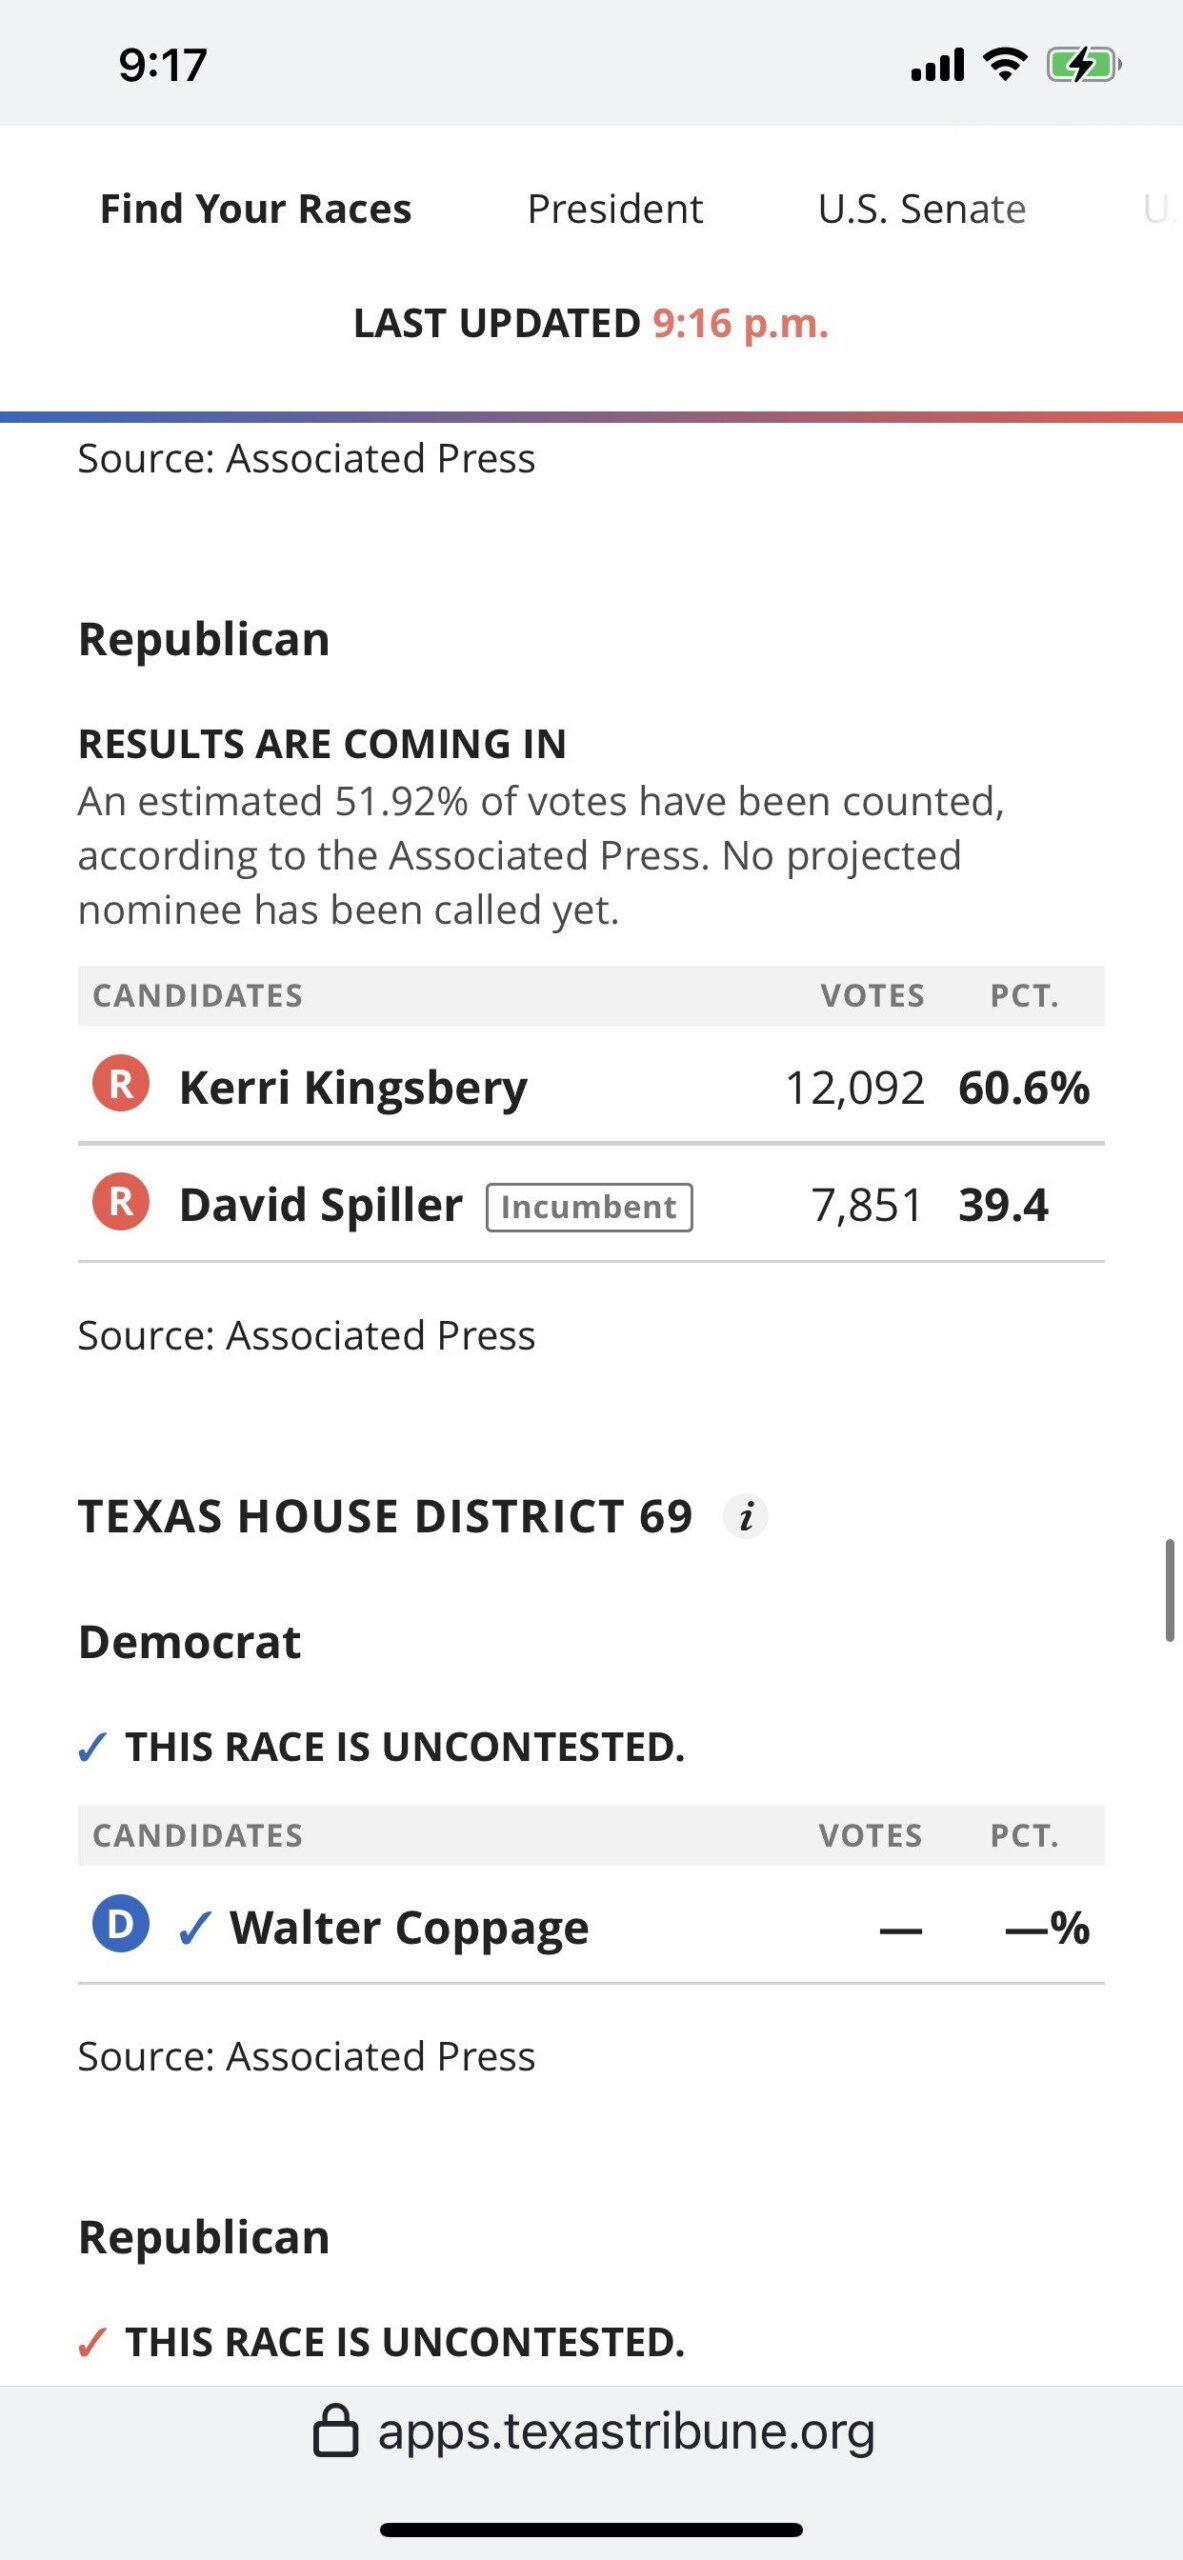Viewport: 1183px width, 2560px height.
Task: Tap the blue checkmark next to Walter Coppage
Action: pos(195,1927)
